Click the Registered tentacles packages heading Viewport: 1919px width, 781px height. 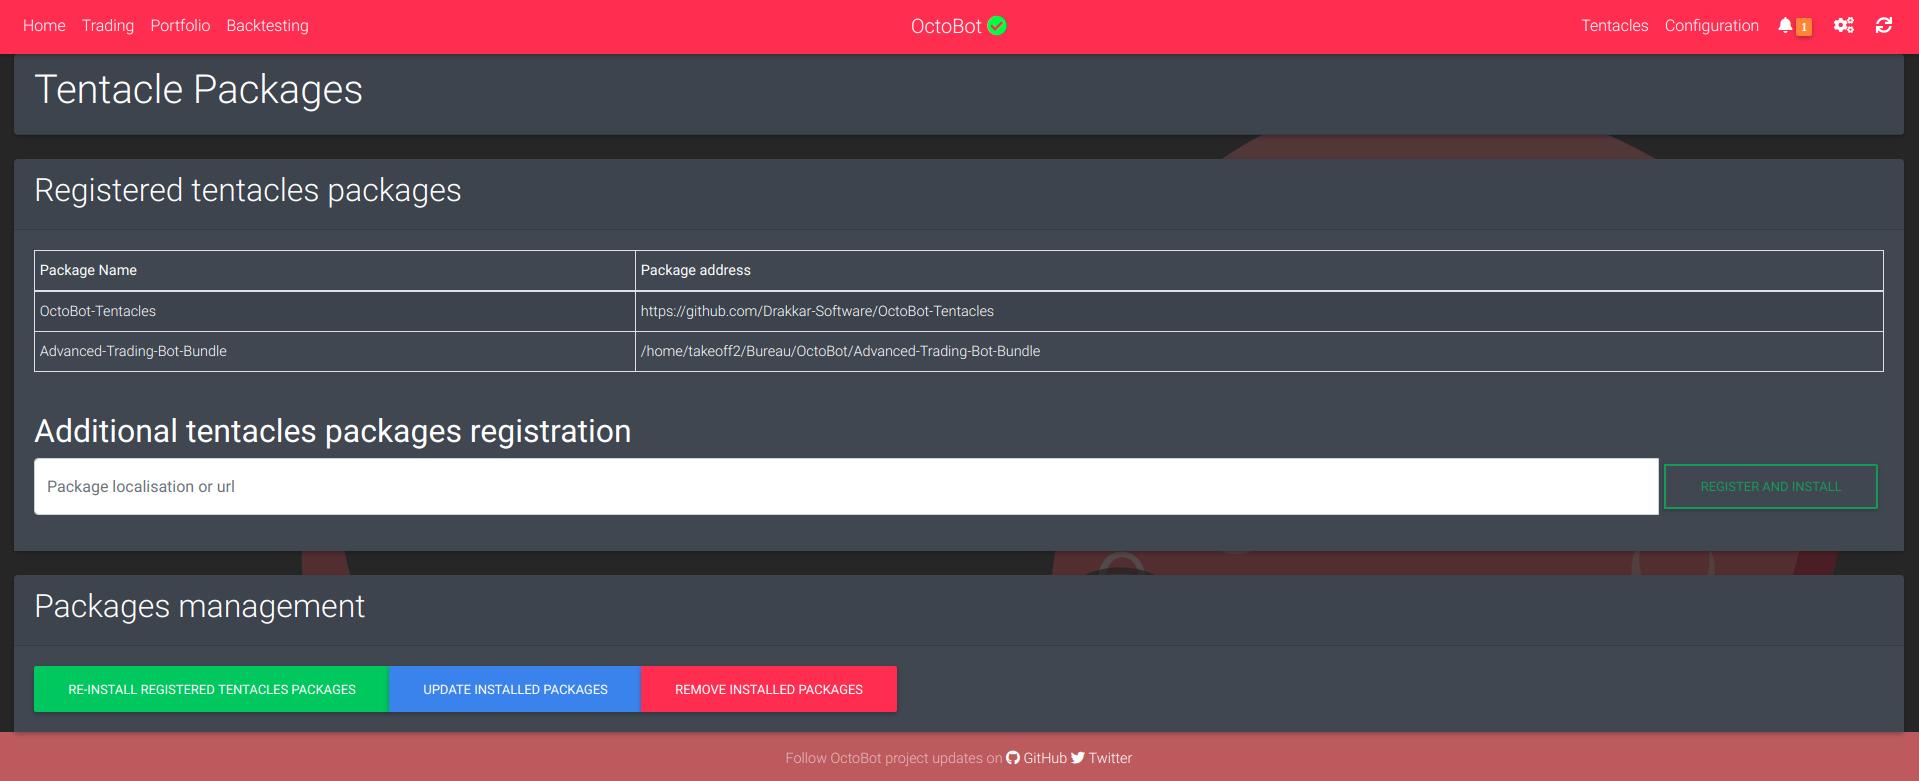248,190
